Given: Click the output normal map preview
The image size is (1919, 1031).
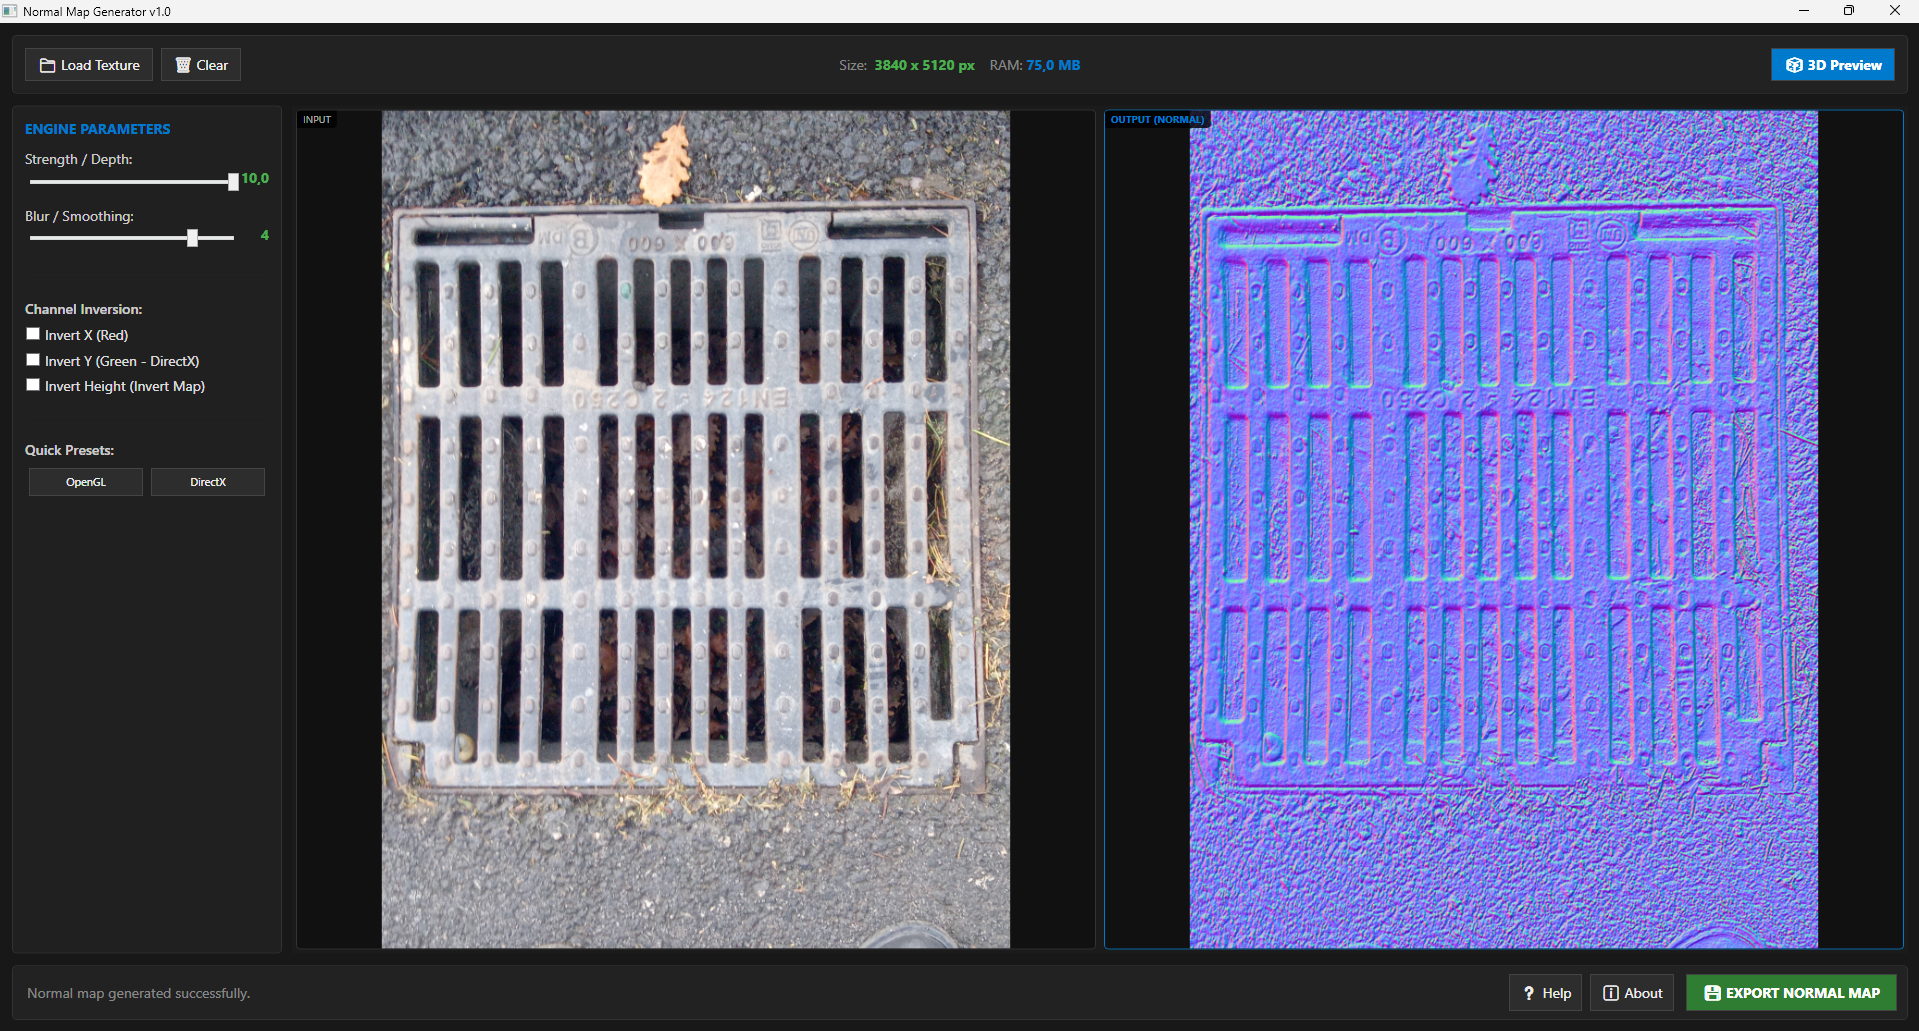Looking at the screenshot, I should (1503, 529).
